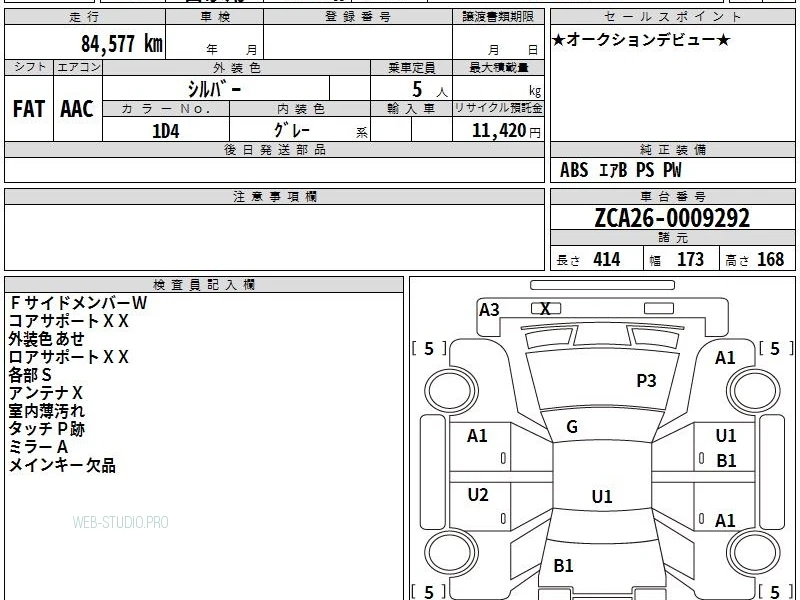Click interior color グレー
This screenshot has width=800, height=600.
click(292, 130)
